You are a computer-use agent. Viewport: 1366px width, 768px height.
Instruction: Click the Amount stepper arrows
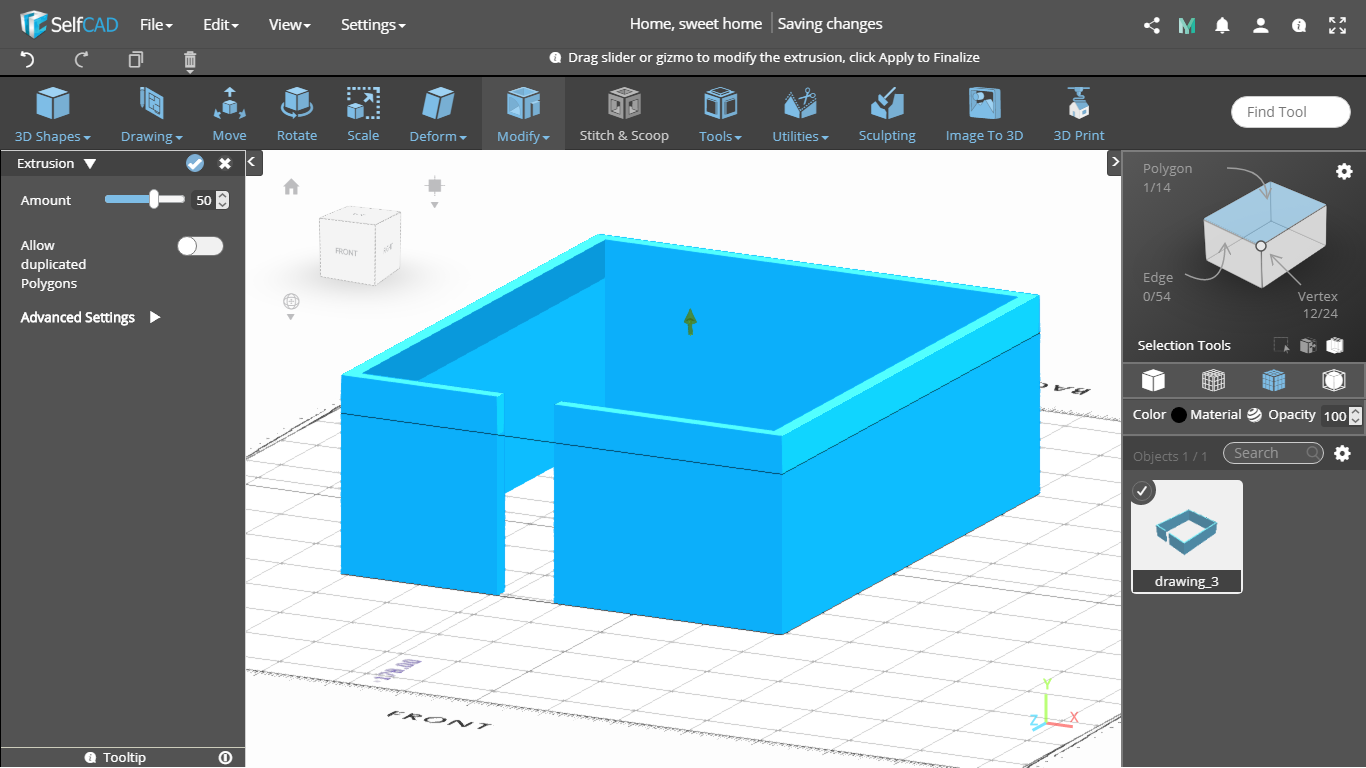tap(222, 200)
